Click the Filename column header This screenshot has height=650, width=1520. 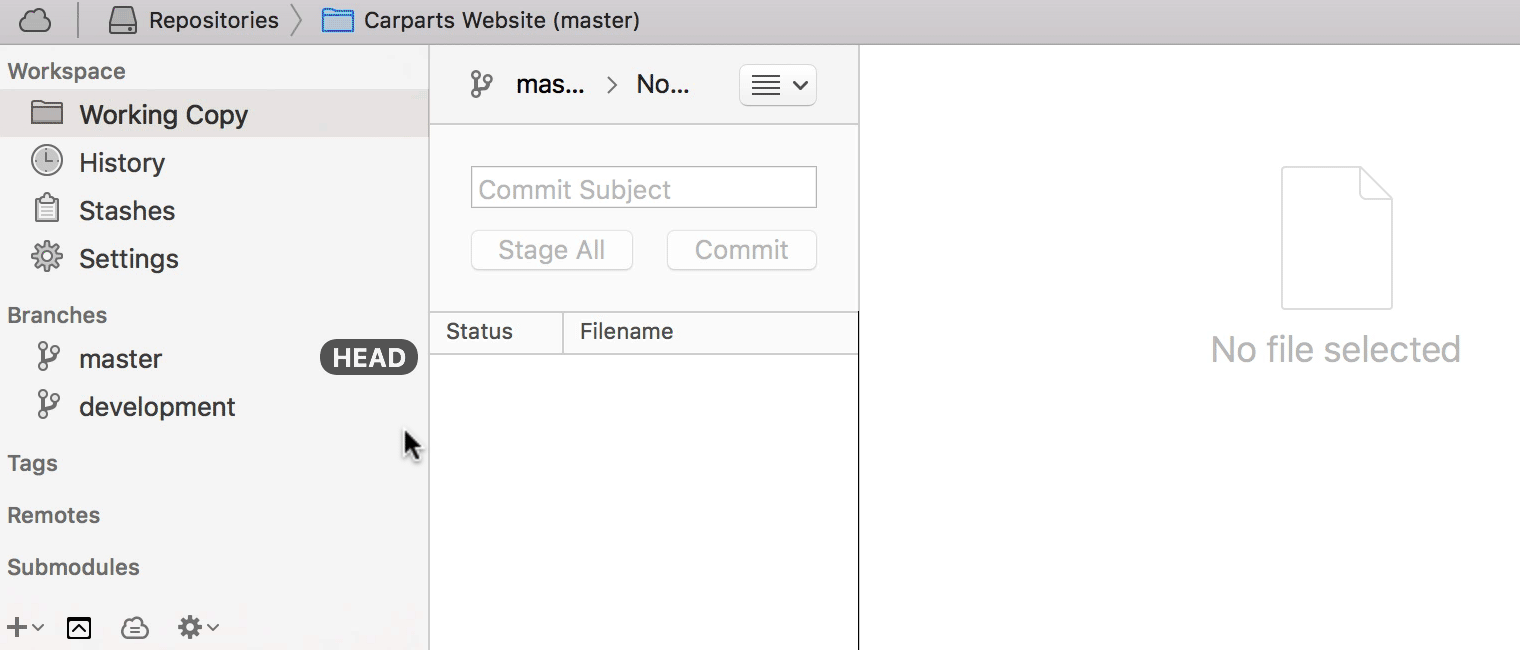(x=626, y=331)
